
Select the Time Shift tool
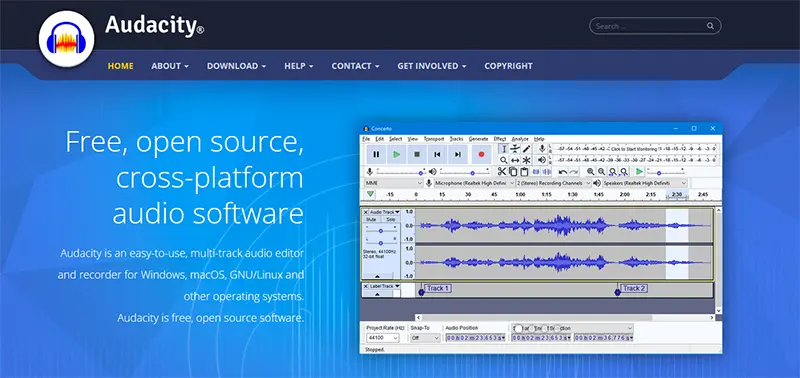coord(515,160)
